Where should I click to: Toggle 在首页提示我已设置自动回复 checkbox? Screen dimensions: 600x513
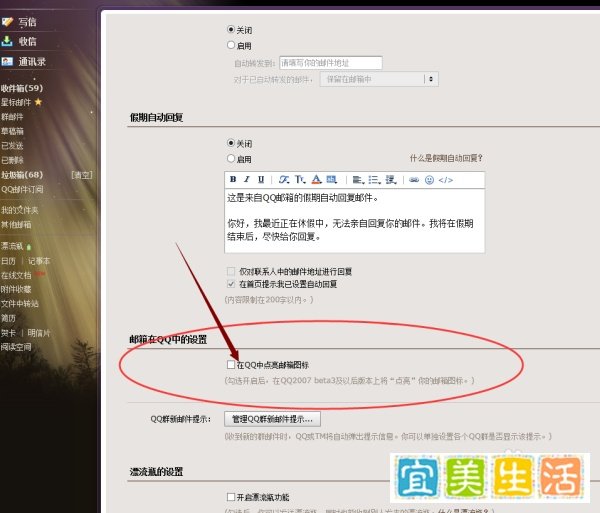231,284
